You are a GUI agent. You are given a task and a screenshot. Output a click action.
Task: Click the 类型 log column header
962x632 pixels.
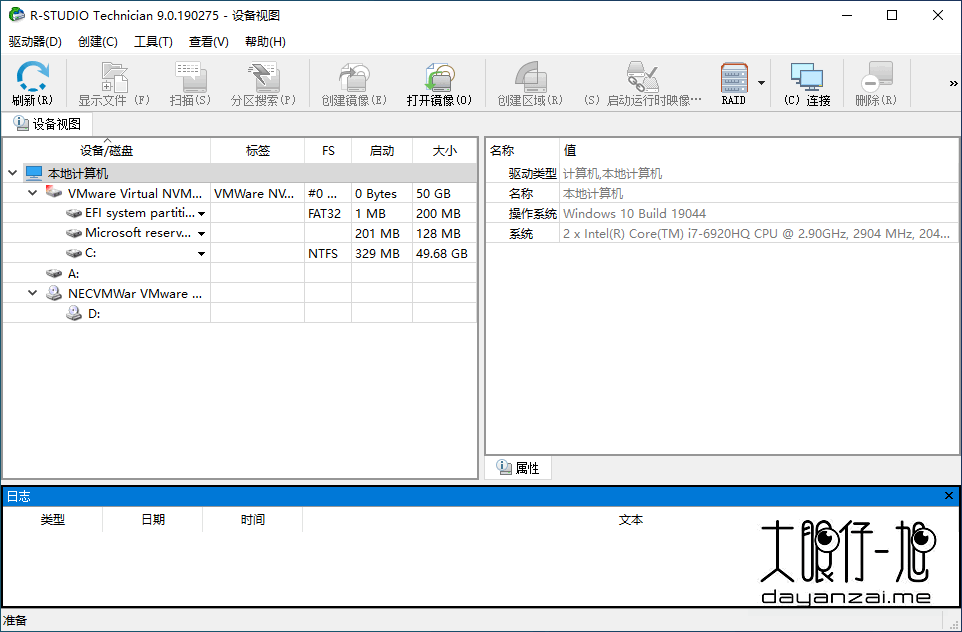click(53, 520)
